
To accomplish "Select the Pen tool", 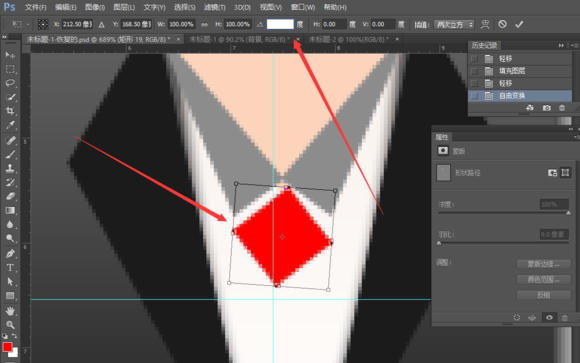I will [10, 253].
